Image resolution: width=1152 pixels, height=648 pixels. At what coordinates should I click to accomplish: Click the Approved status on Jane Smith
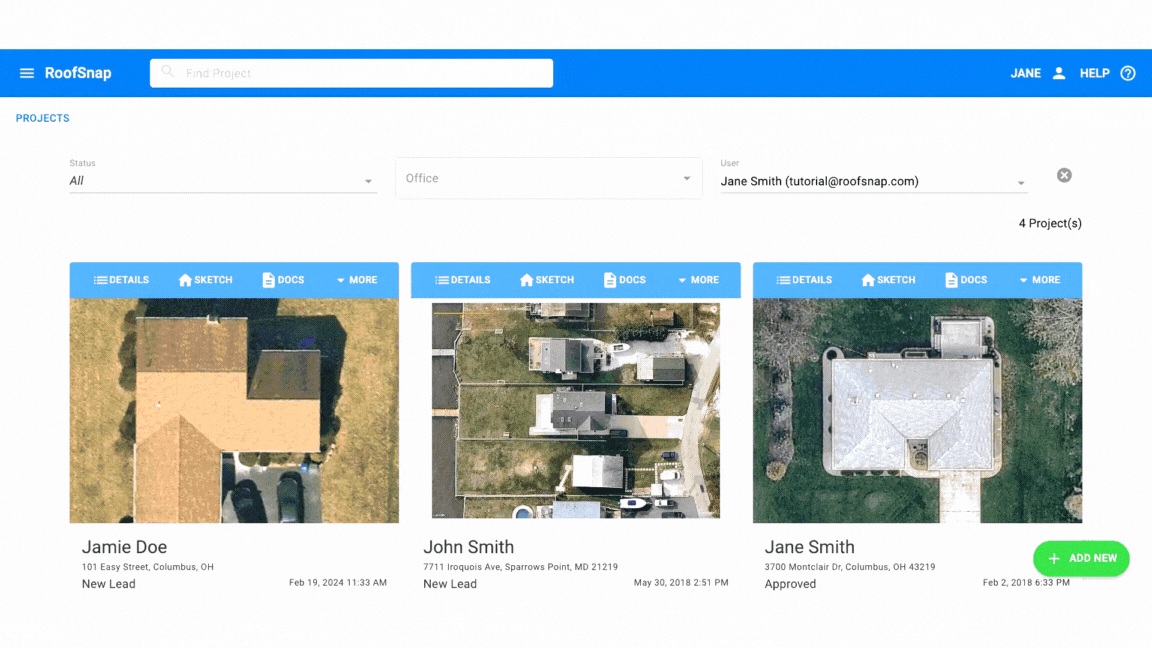[x=791, y=584]
